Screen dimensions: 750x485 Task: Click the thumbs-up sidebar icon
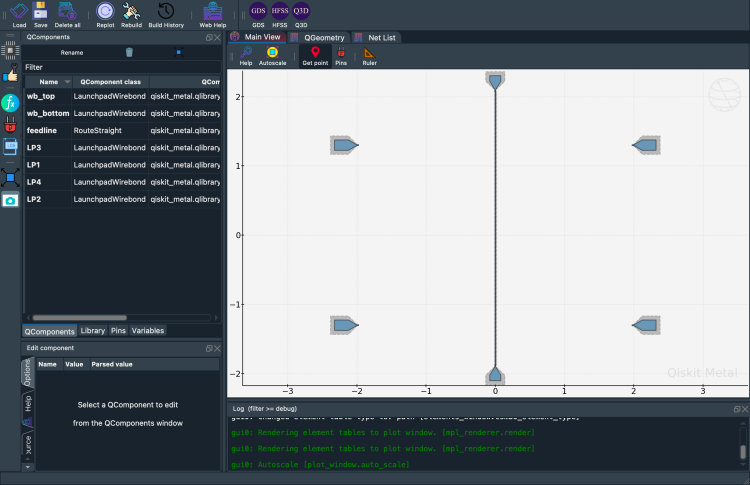click(10, 74)
